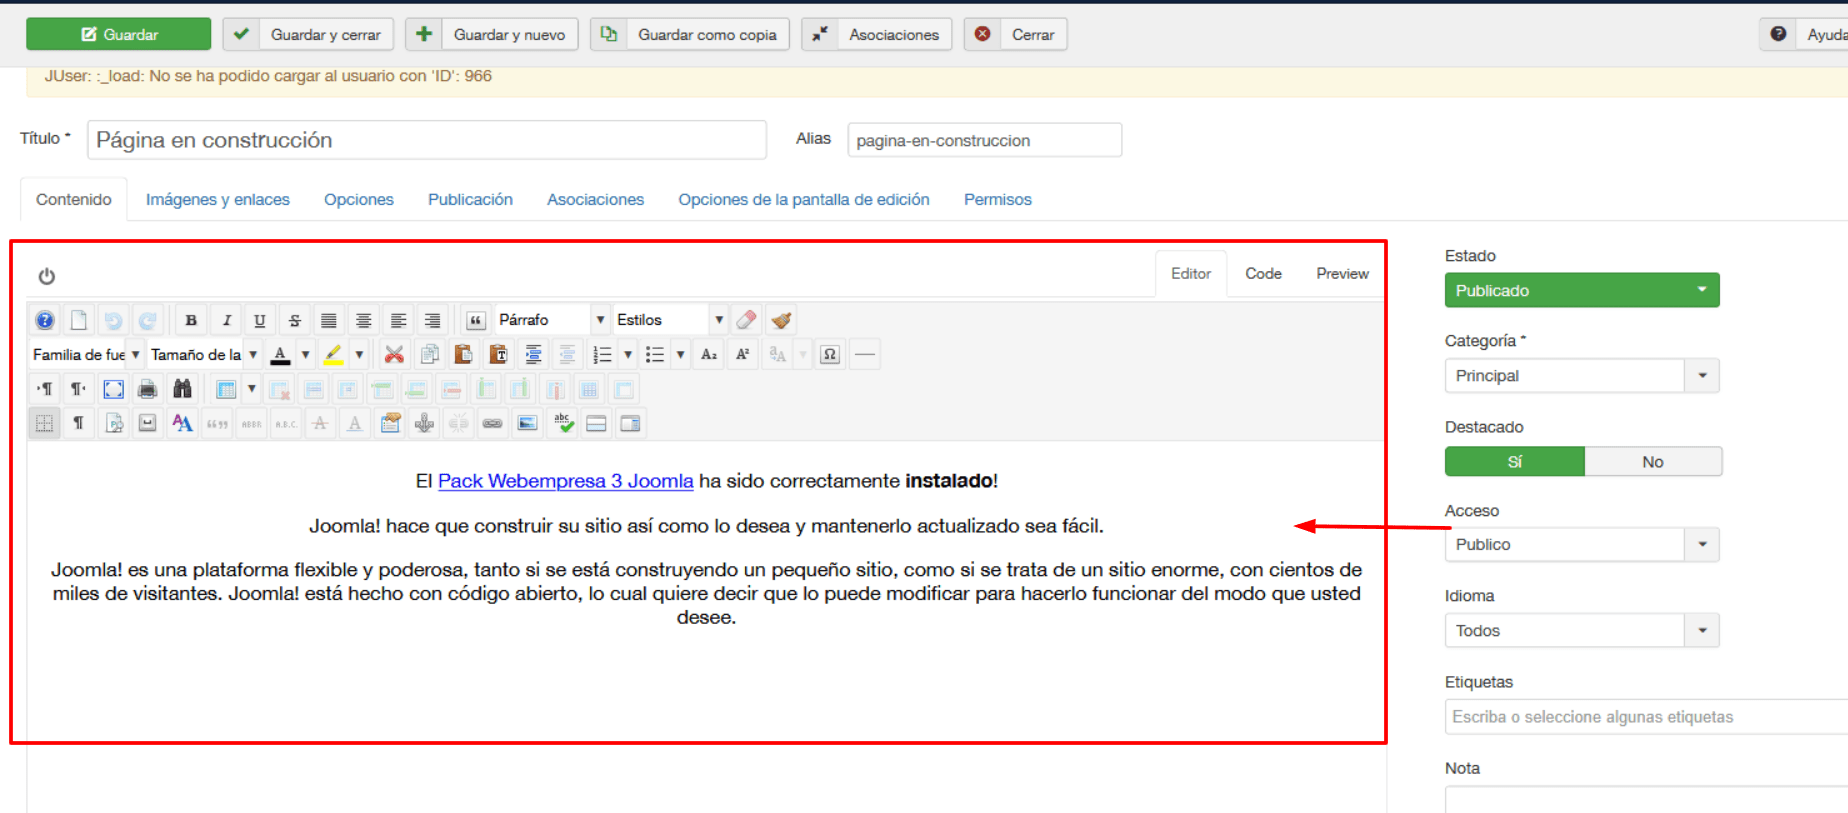Undo the last editor change
Screen dimensions: 1848x813
tap(113, 320)
